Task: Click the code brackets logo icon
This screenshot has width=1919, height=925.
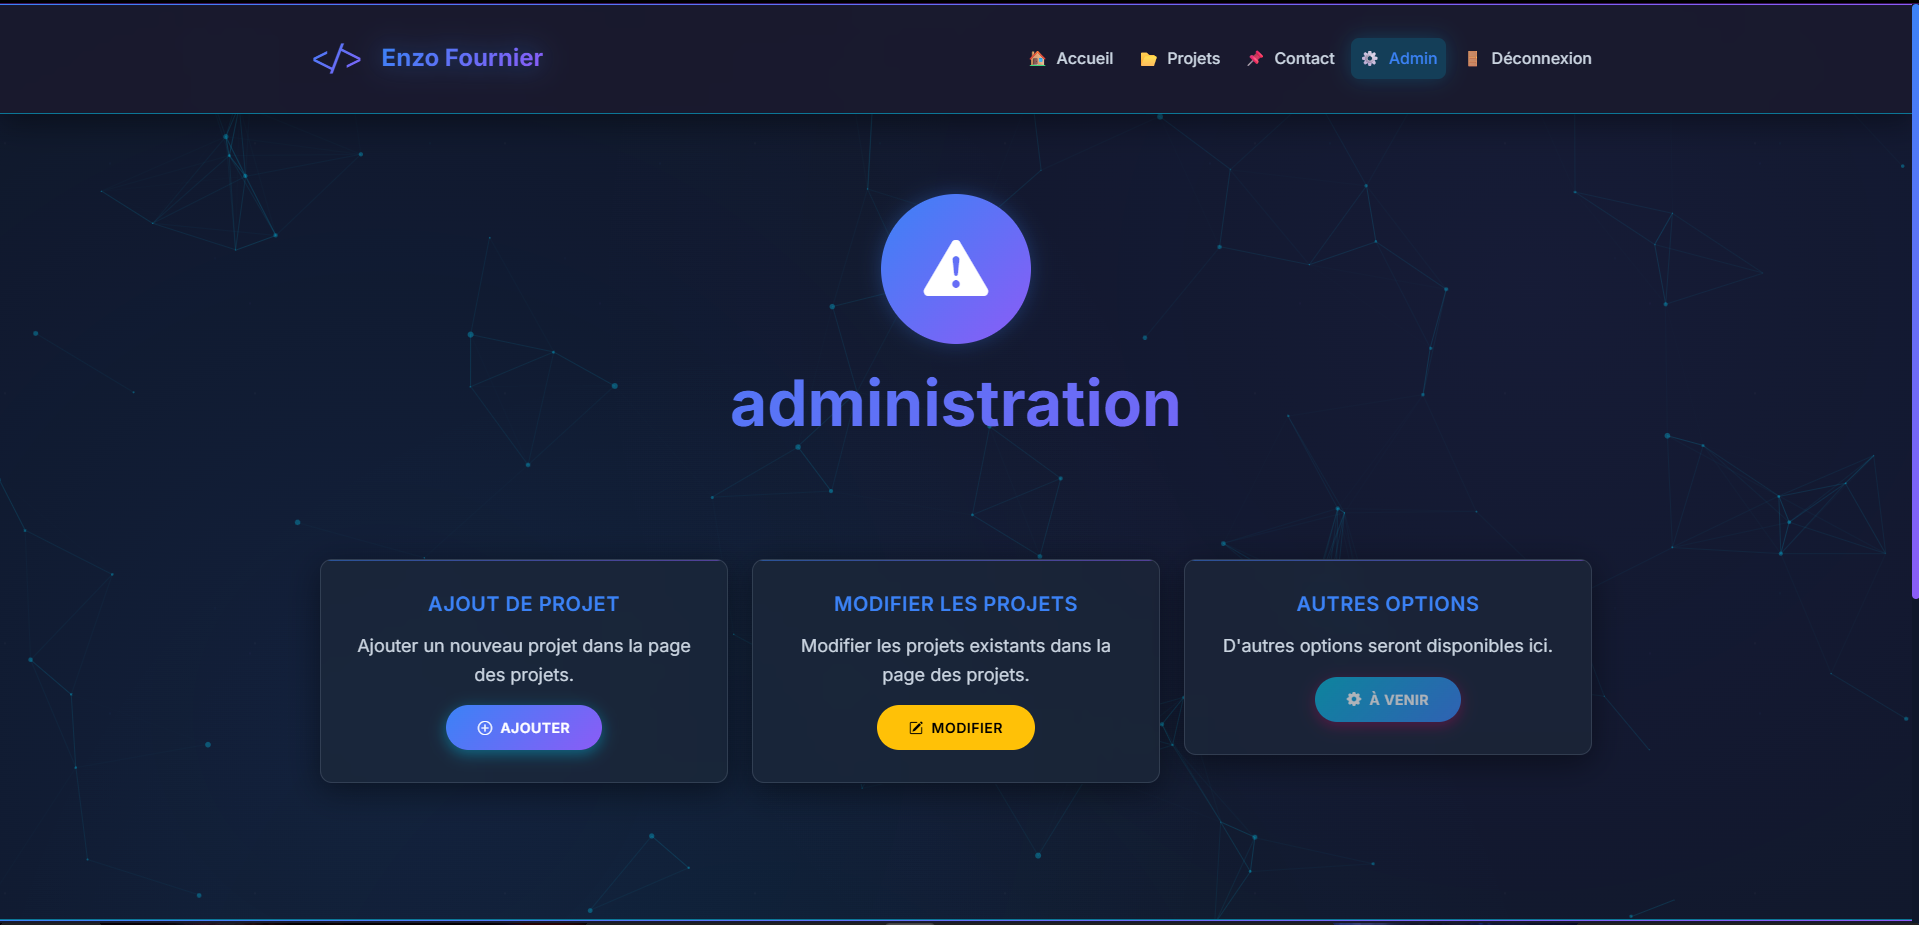Action: pos(337,57)
